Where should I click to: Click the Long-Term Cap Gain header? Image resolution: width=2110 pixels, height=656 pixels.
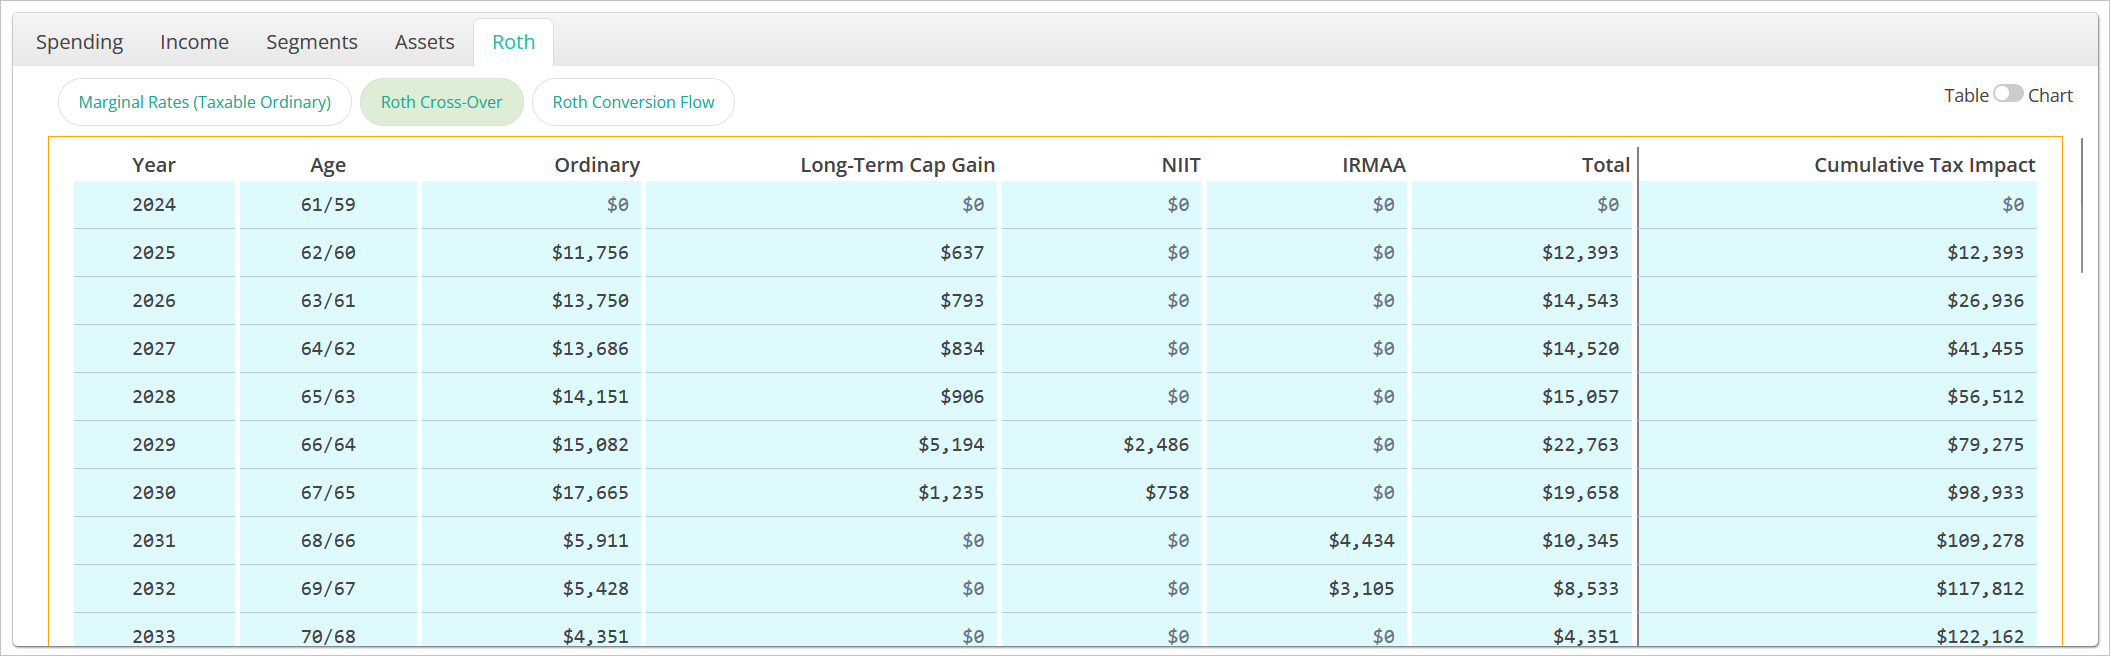897,165
